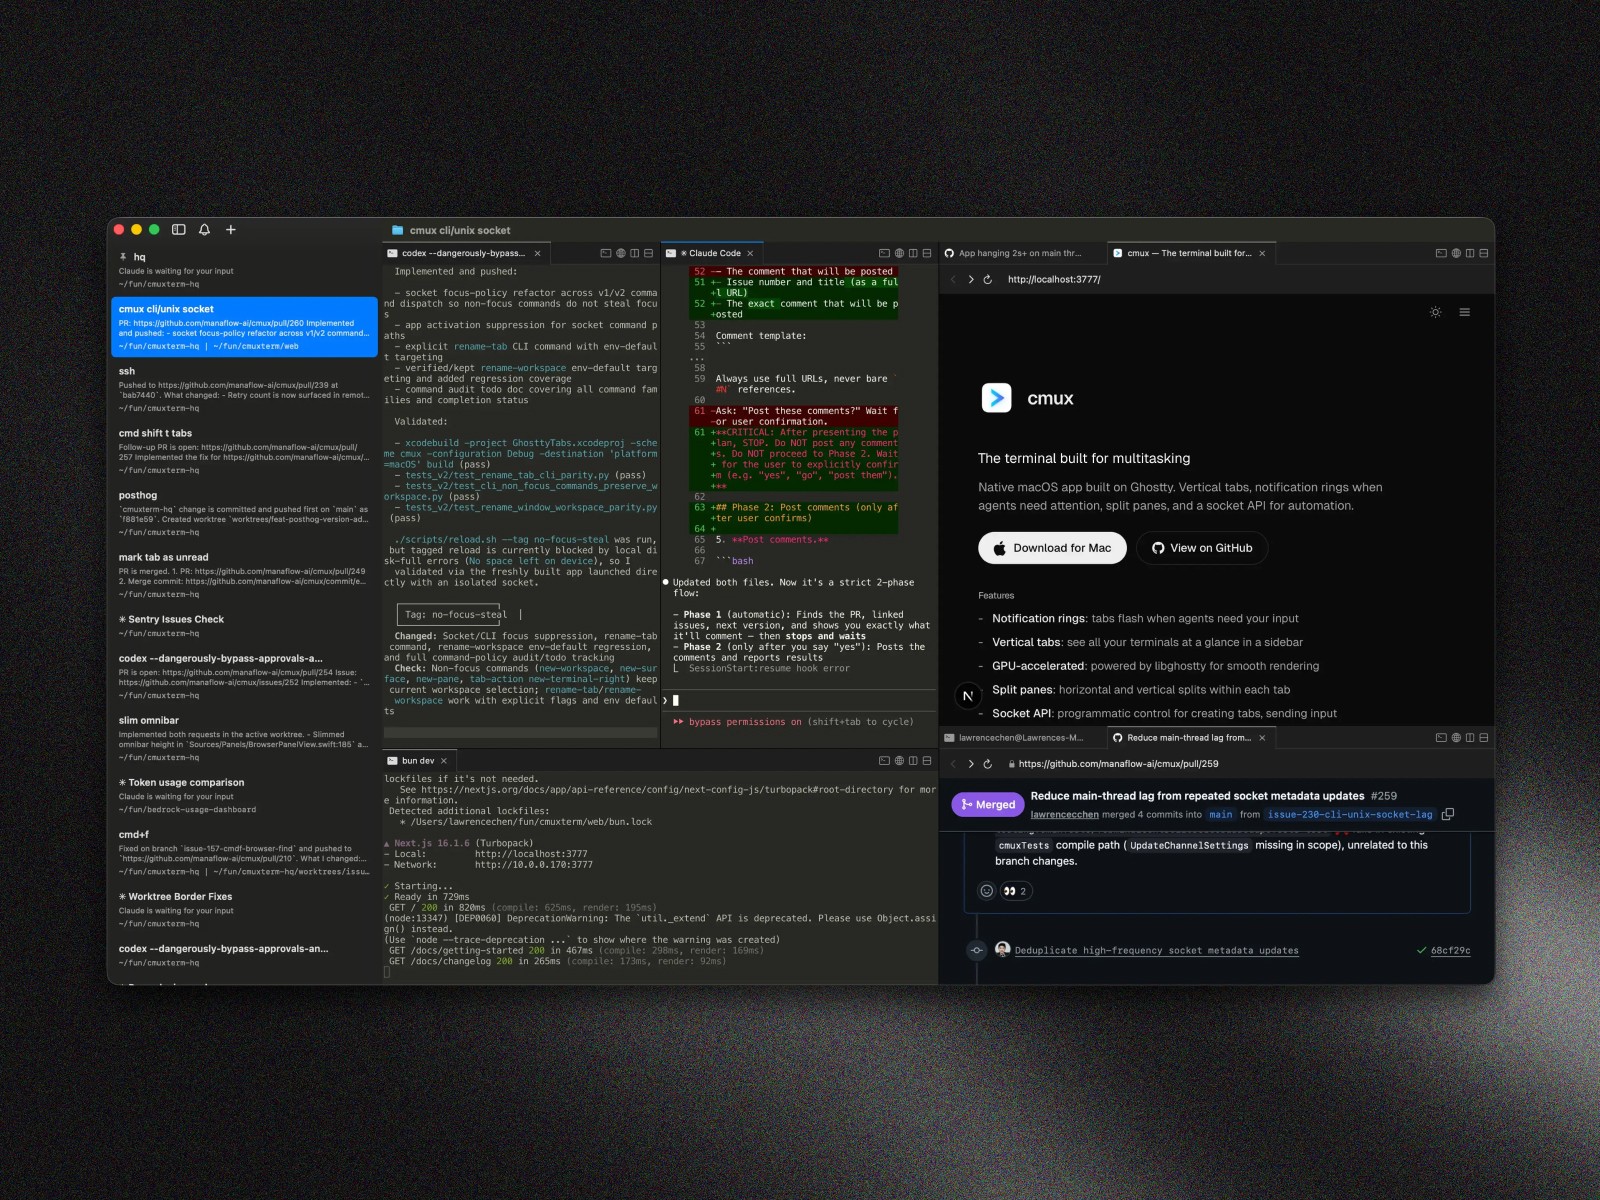
Task: New browser globe icon in Claude Code pane
Action: tap(898, 254)
